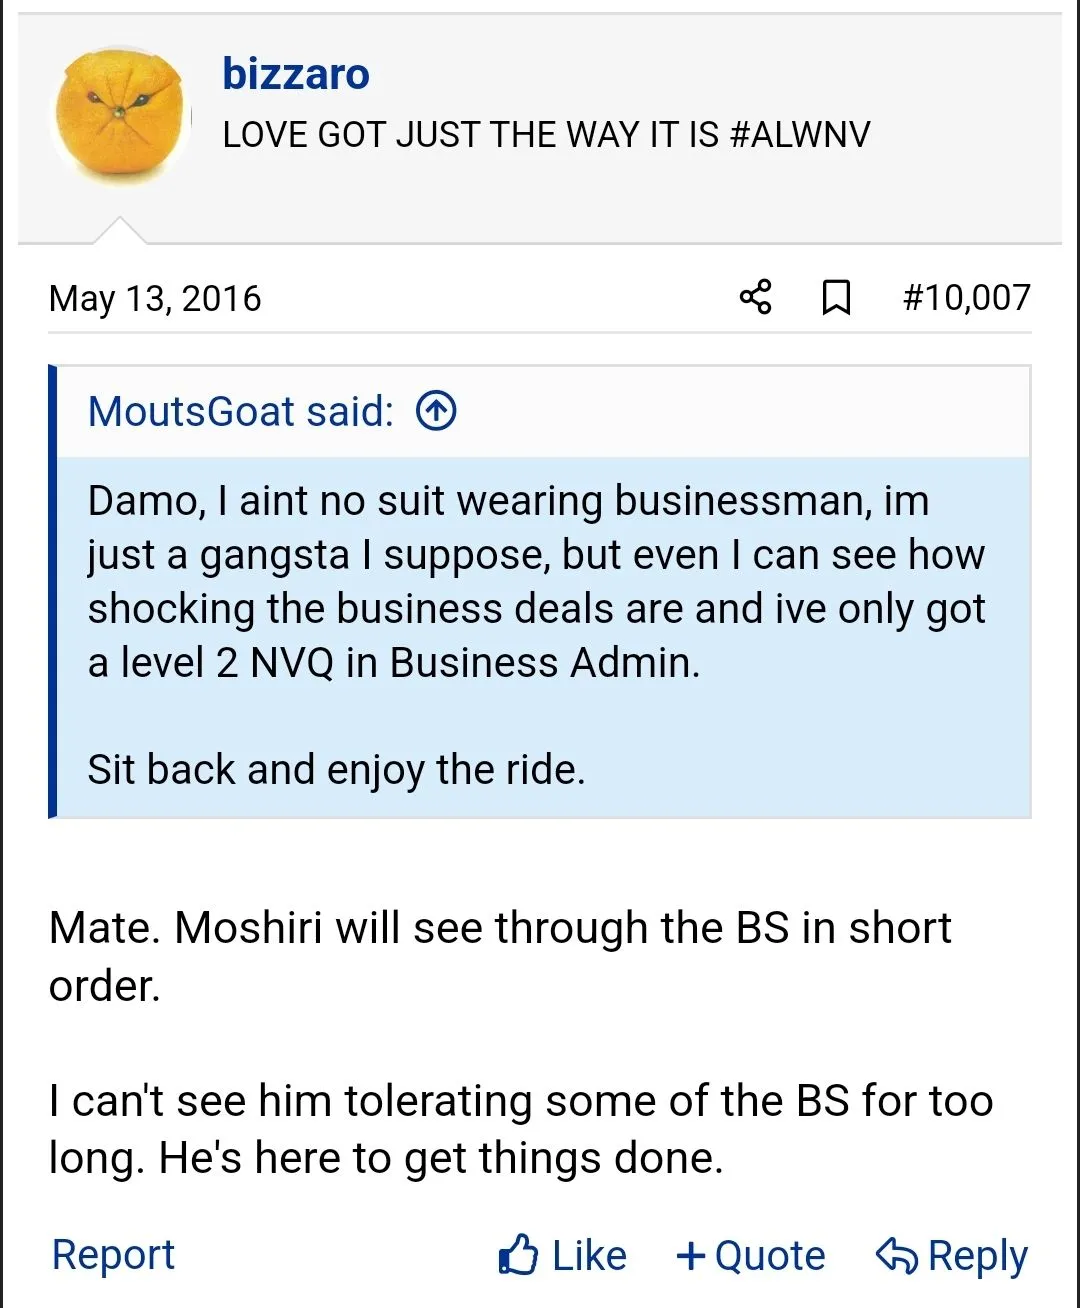Open bizzaro's orange avatar image

[121, 115]
